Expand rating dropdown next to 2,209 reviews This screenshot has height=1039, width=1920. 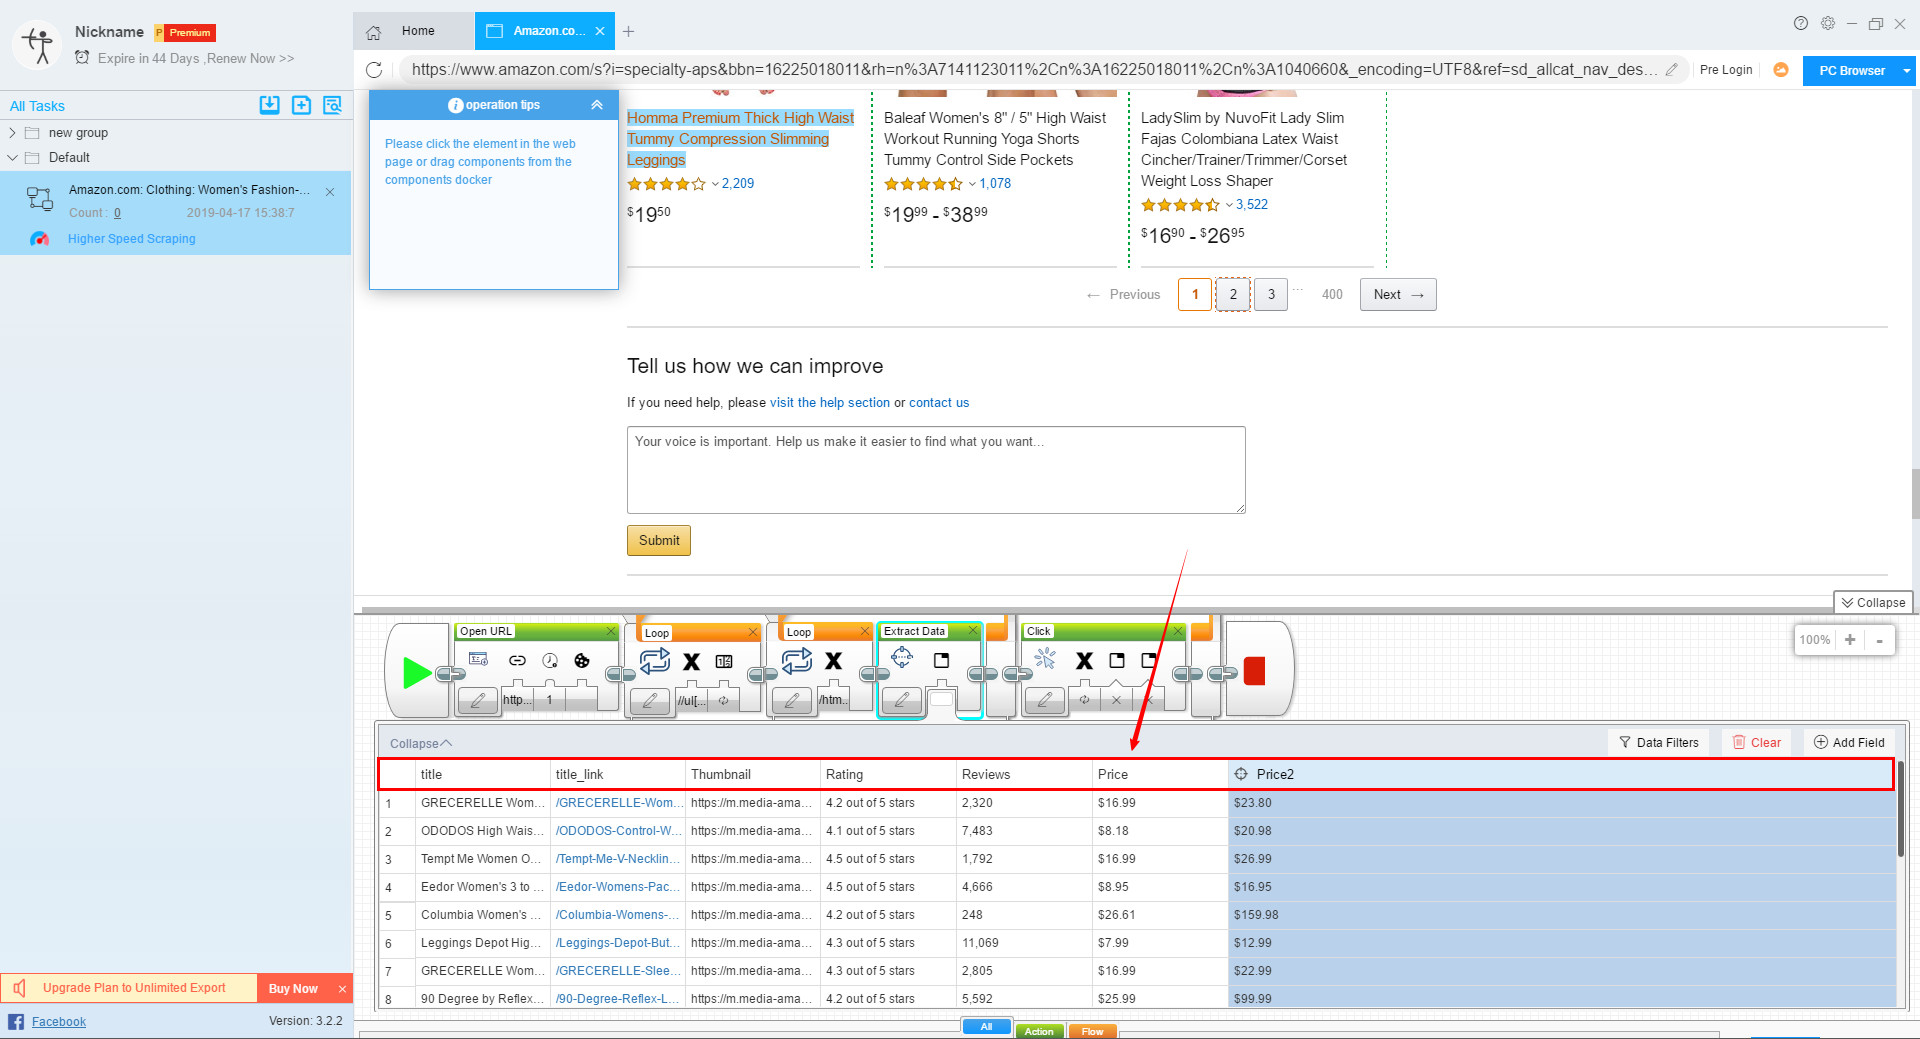tap(715, 184)
